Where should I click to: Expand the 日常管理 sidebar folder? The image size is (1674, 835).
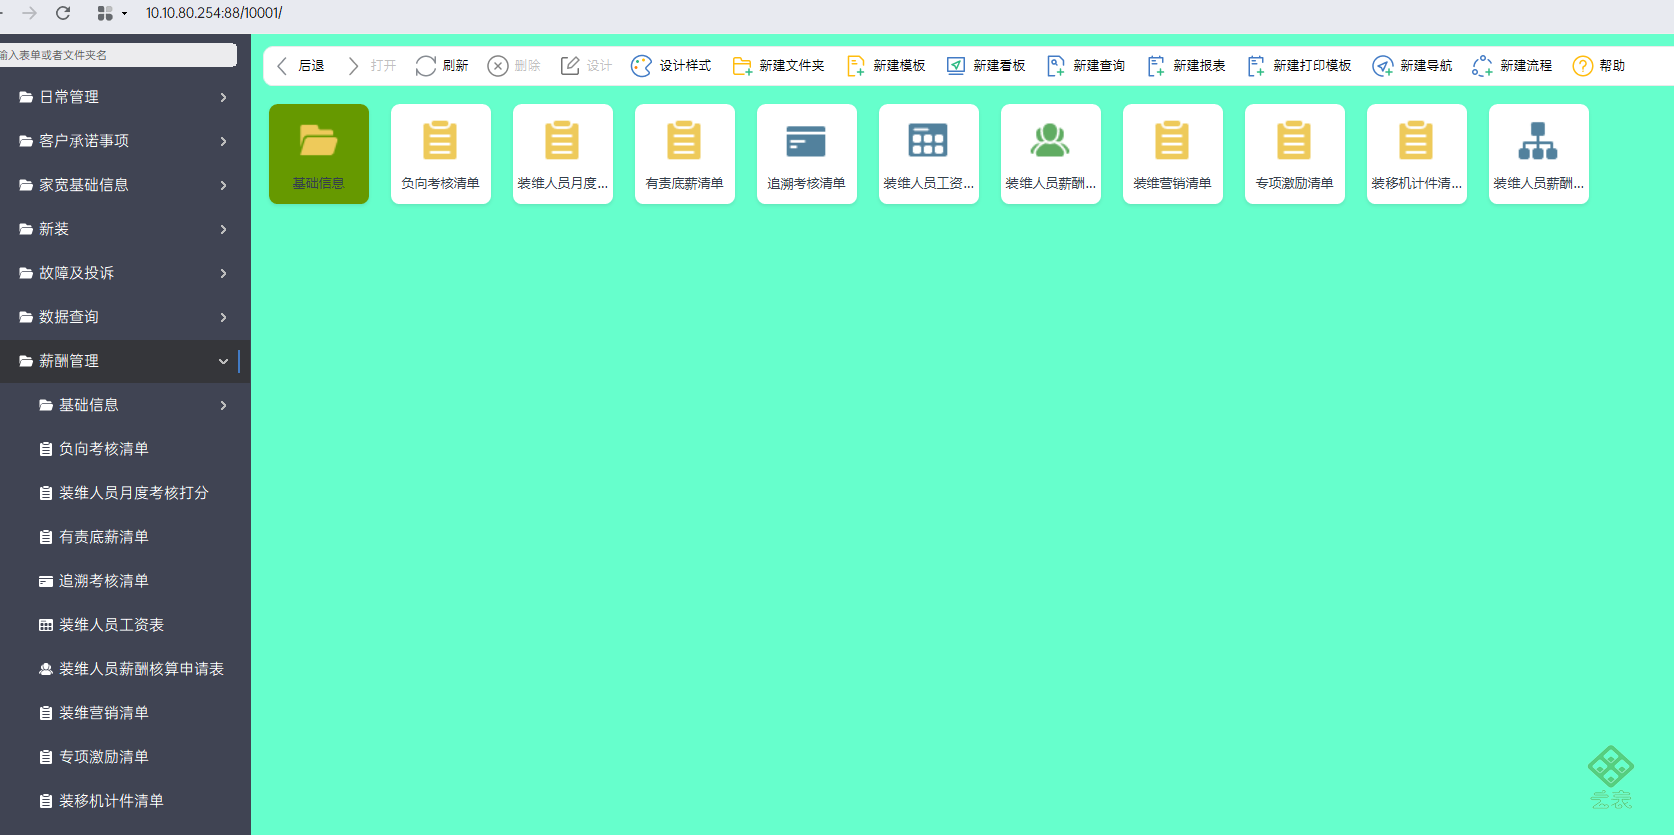(x=125, y=97)
